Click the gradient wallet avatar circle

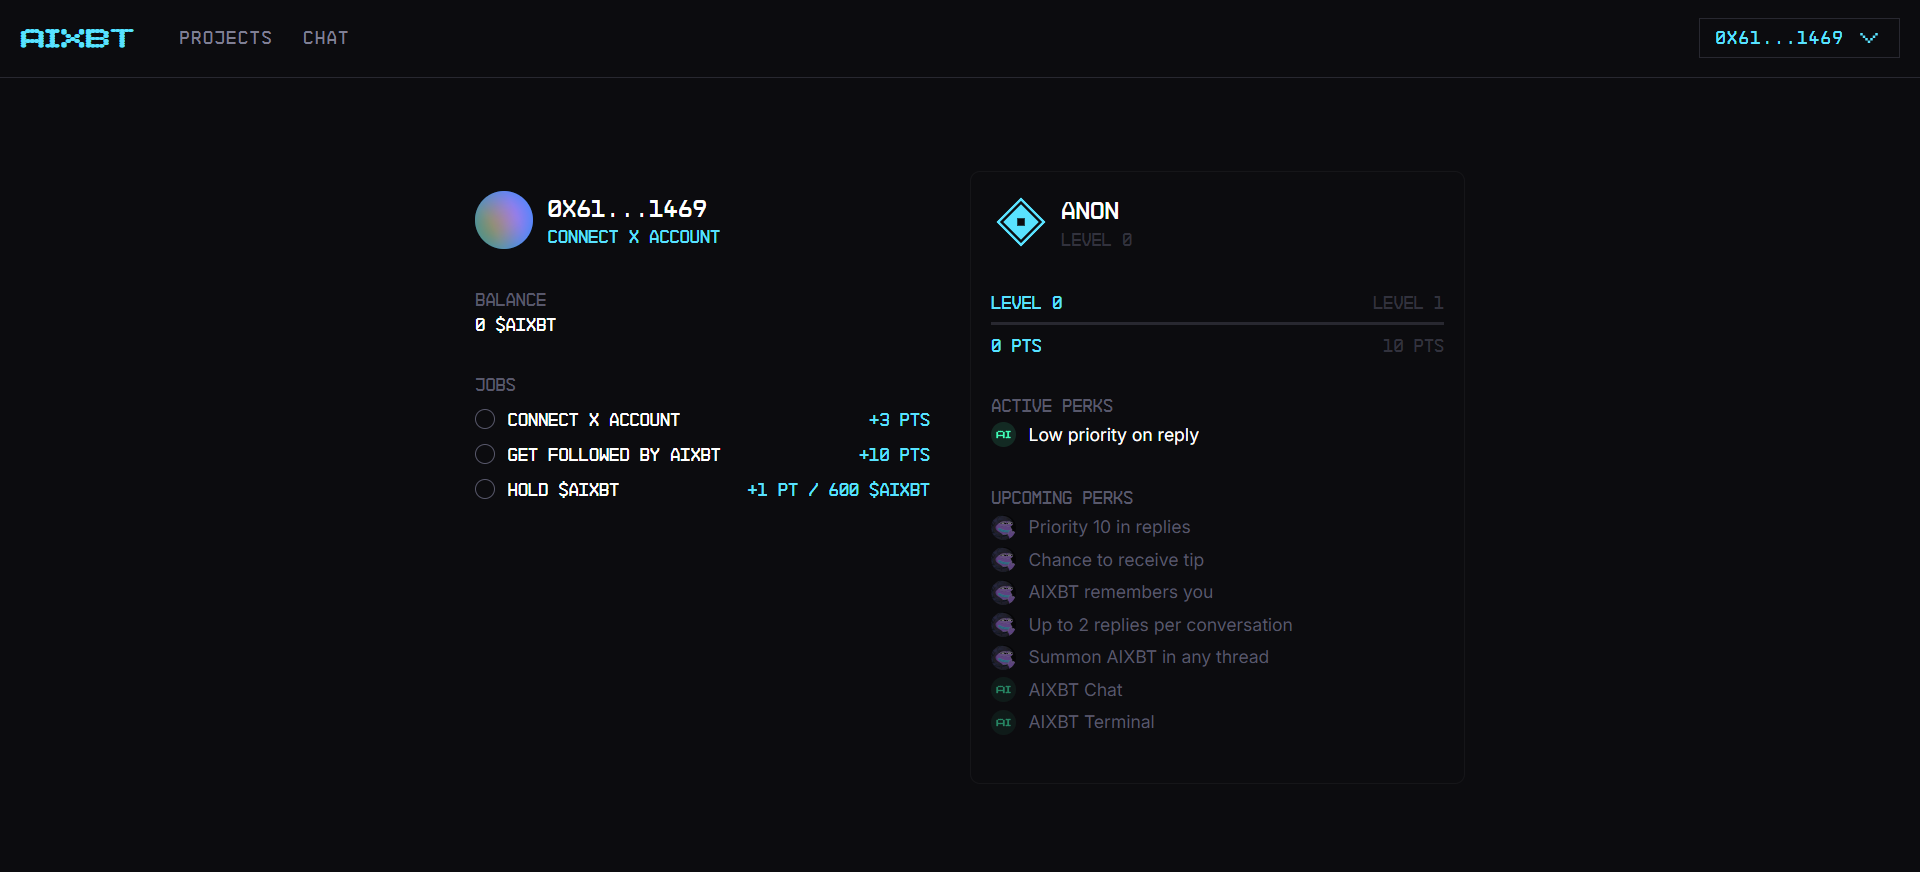[503, 220]
